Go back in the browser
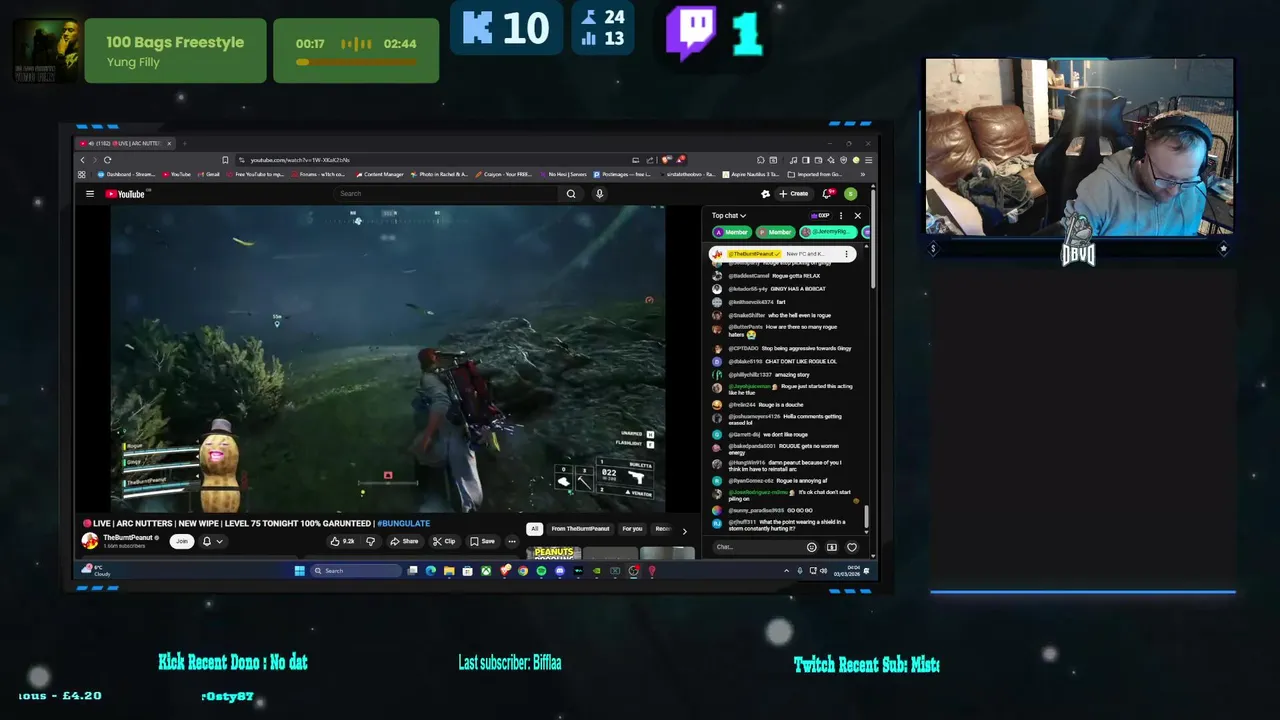This screenshot has width=1280, height=720. 83,160
